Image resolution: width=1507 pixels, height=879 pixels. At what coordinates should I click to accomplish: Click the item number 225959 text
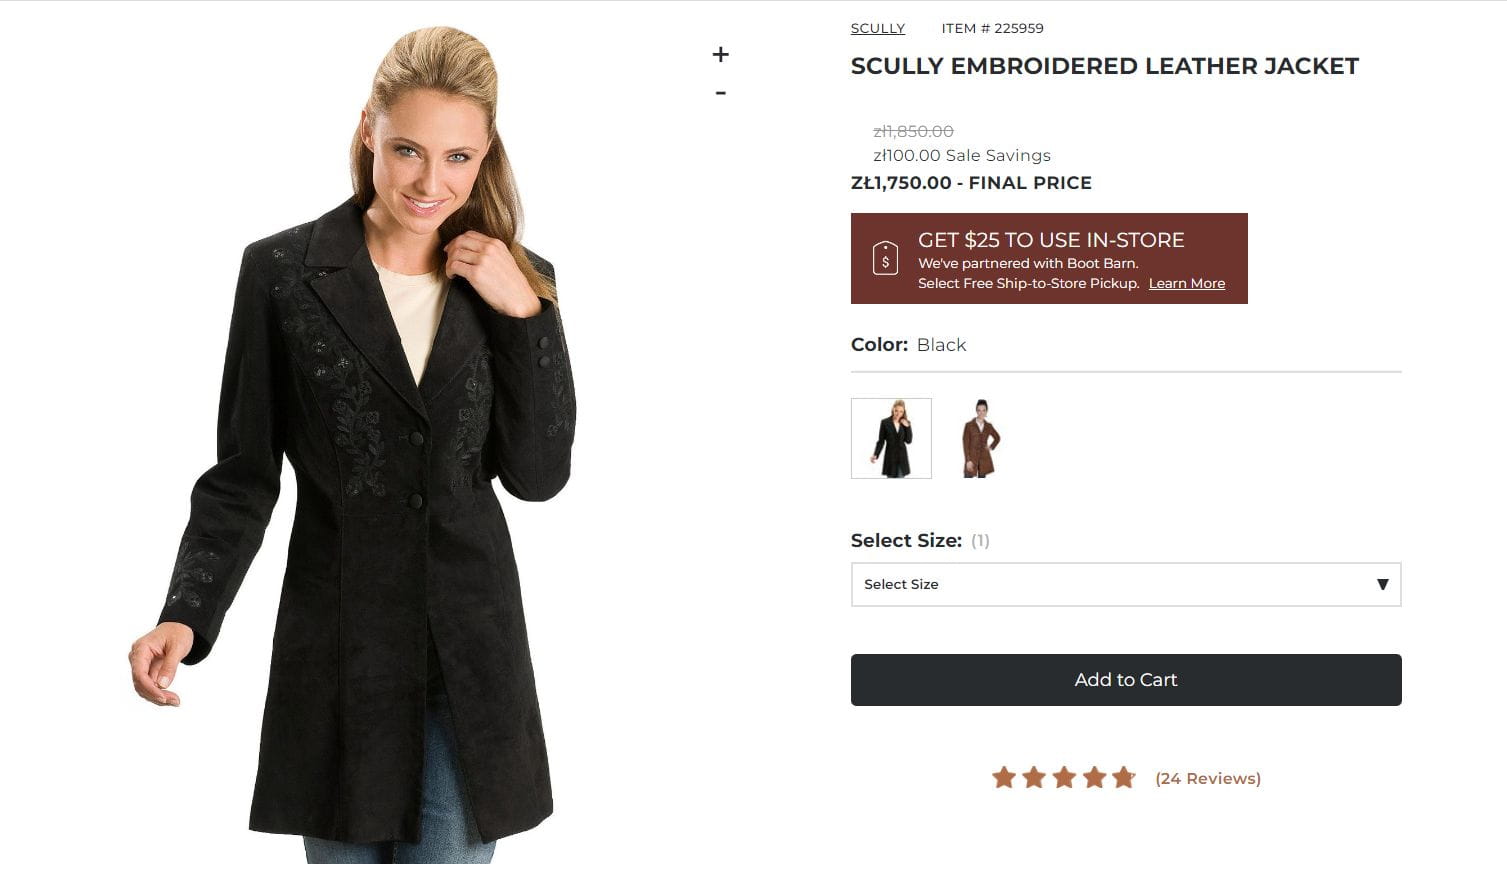click(x=992, y=28)
